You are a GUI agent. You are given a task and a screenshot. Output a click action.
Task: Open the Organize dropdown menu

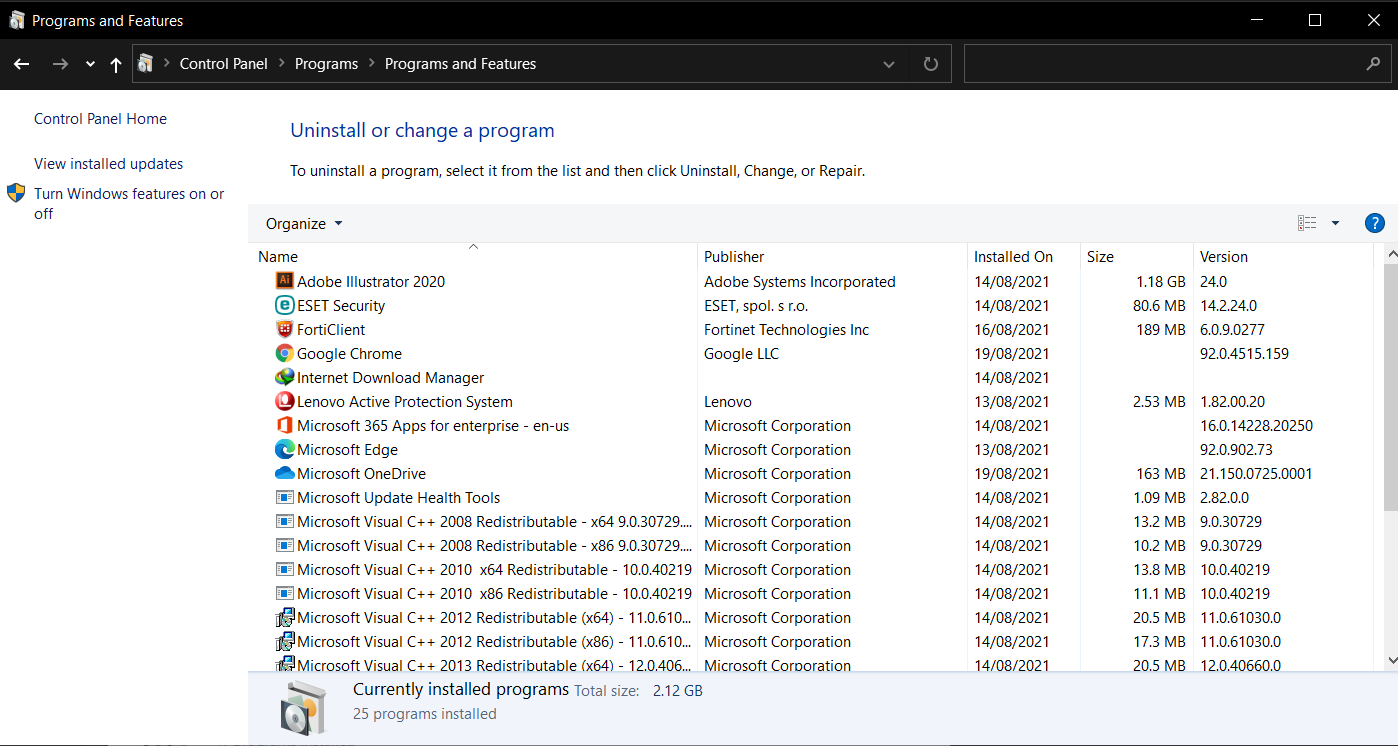(304, 223)
